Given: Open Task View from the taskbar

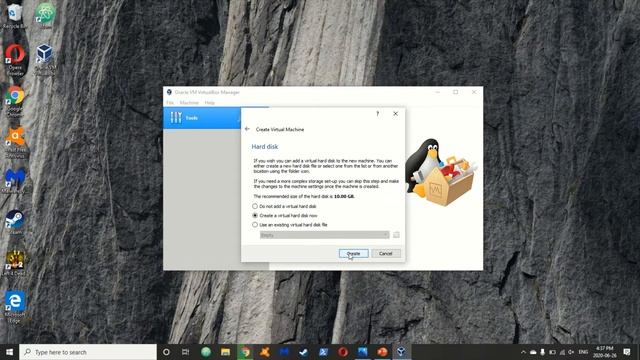Looking at the screenshot, I should pyautogui.click(x=185, y=352).
